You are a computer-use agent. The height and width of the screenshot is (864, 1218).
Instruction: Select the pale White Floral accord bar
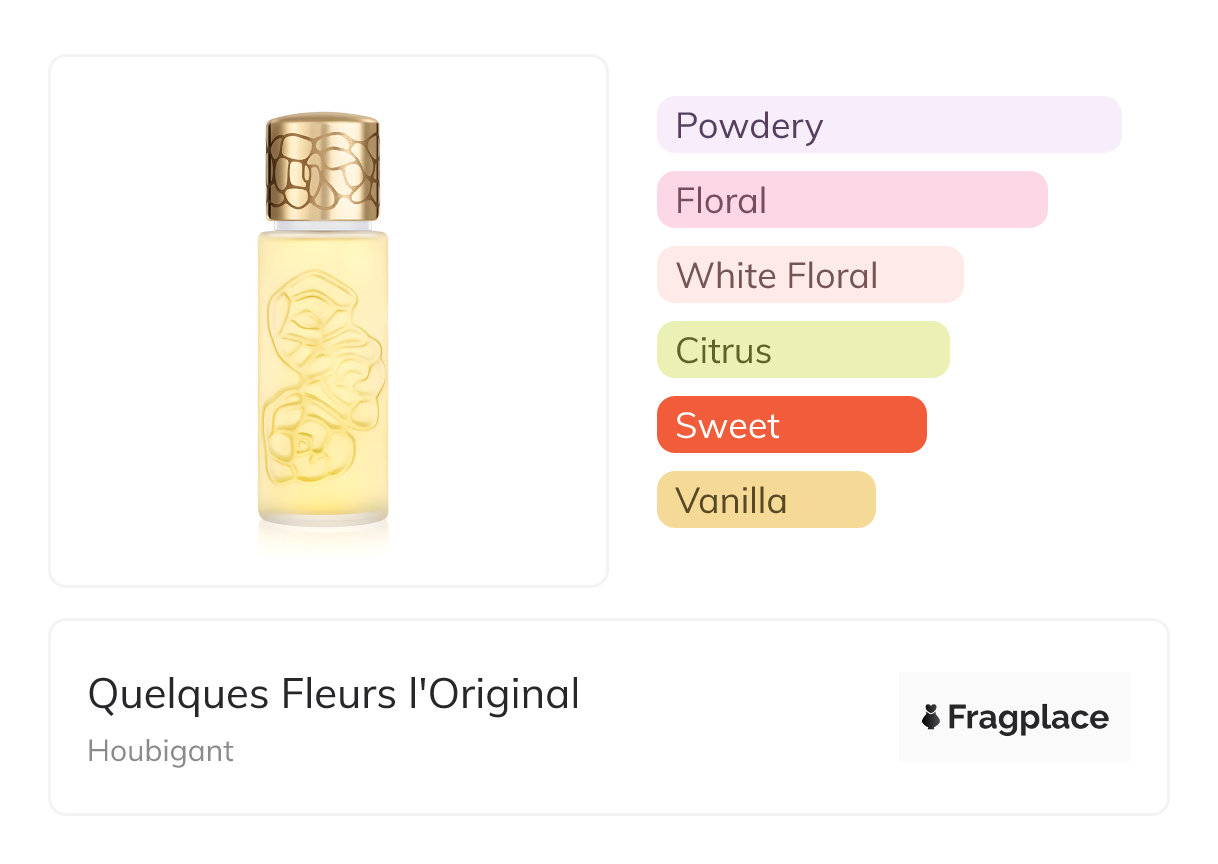click(810, 275)
